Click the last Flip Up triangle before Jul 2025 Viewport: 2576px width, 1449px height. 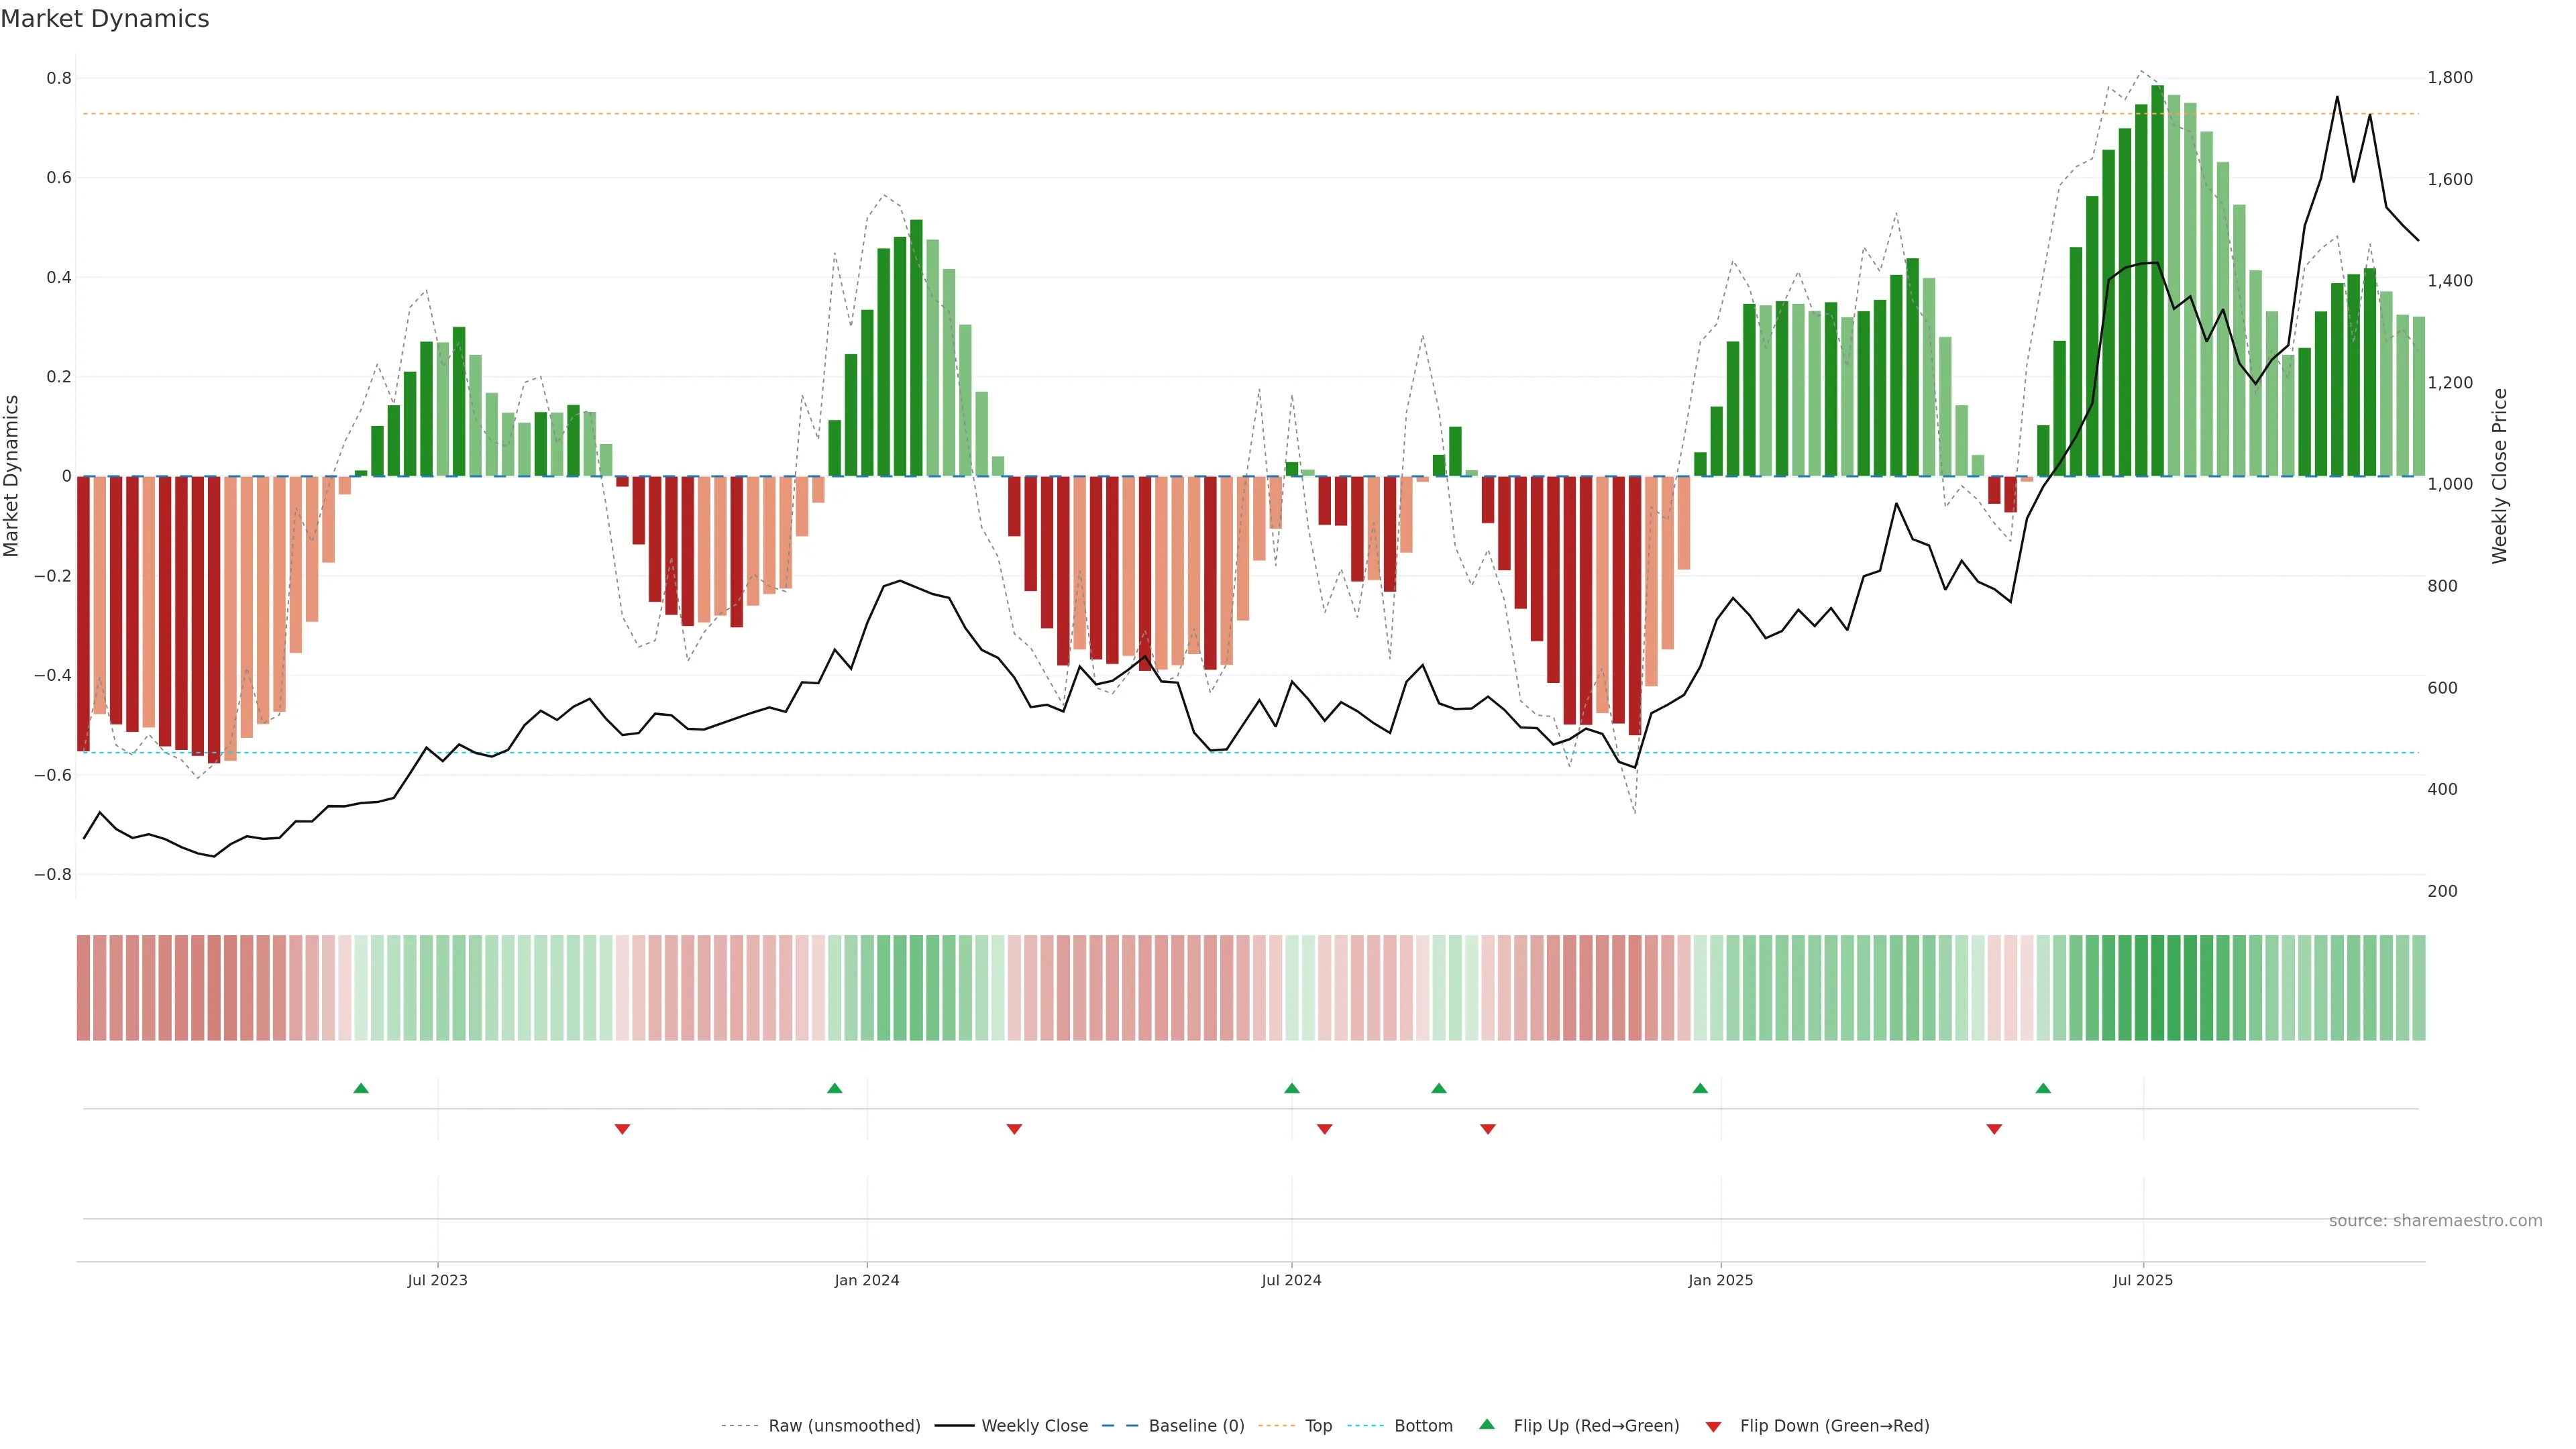click(2043, 1088)
